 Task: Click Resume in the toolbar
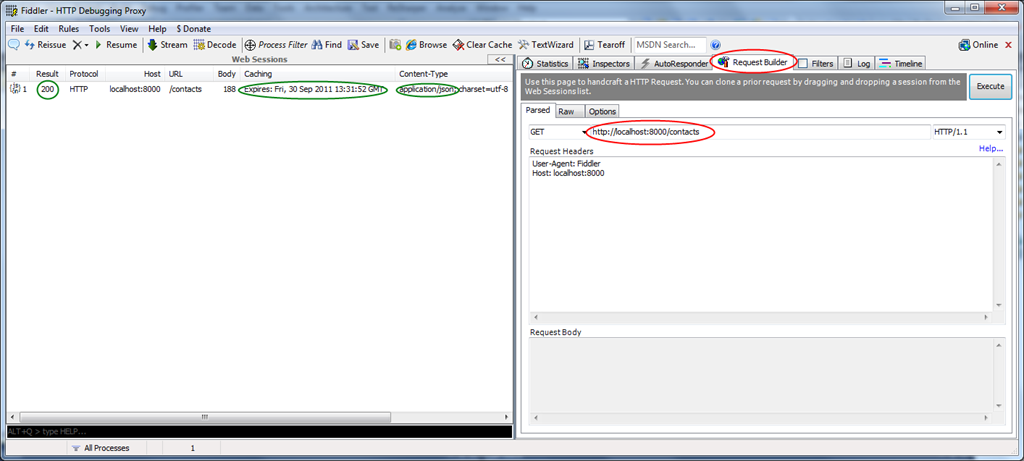pyautogui.click(x=116, y=45)
